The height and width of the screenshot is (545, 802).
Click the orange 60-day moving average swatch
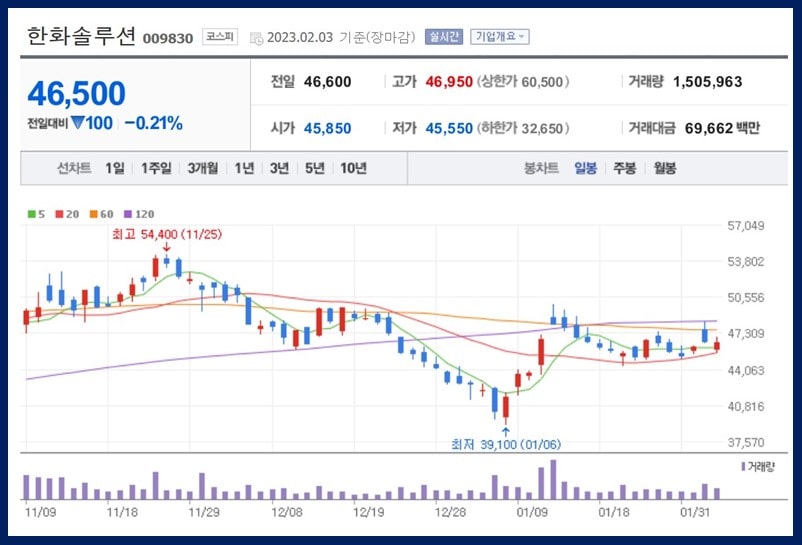(93, 214)
